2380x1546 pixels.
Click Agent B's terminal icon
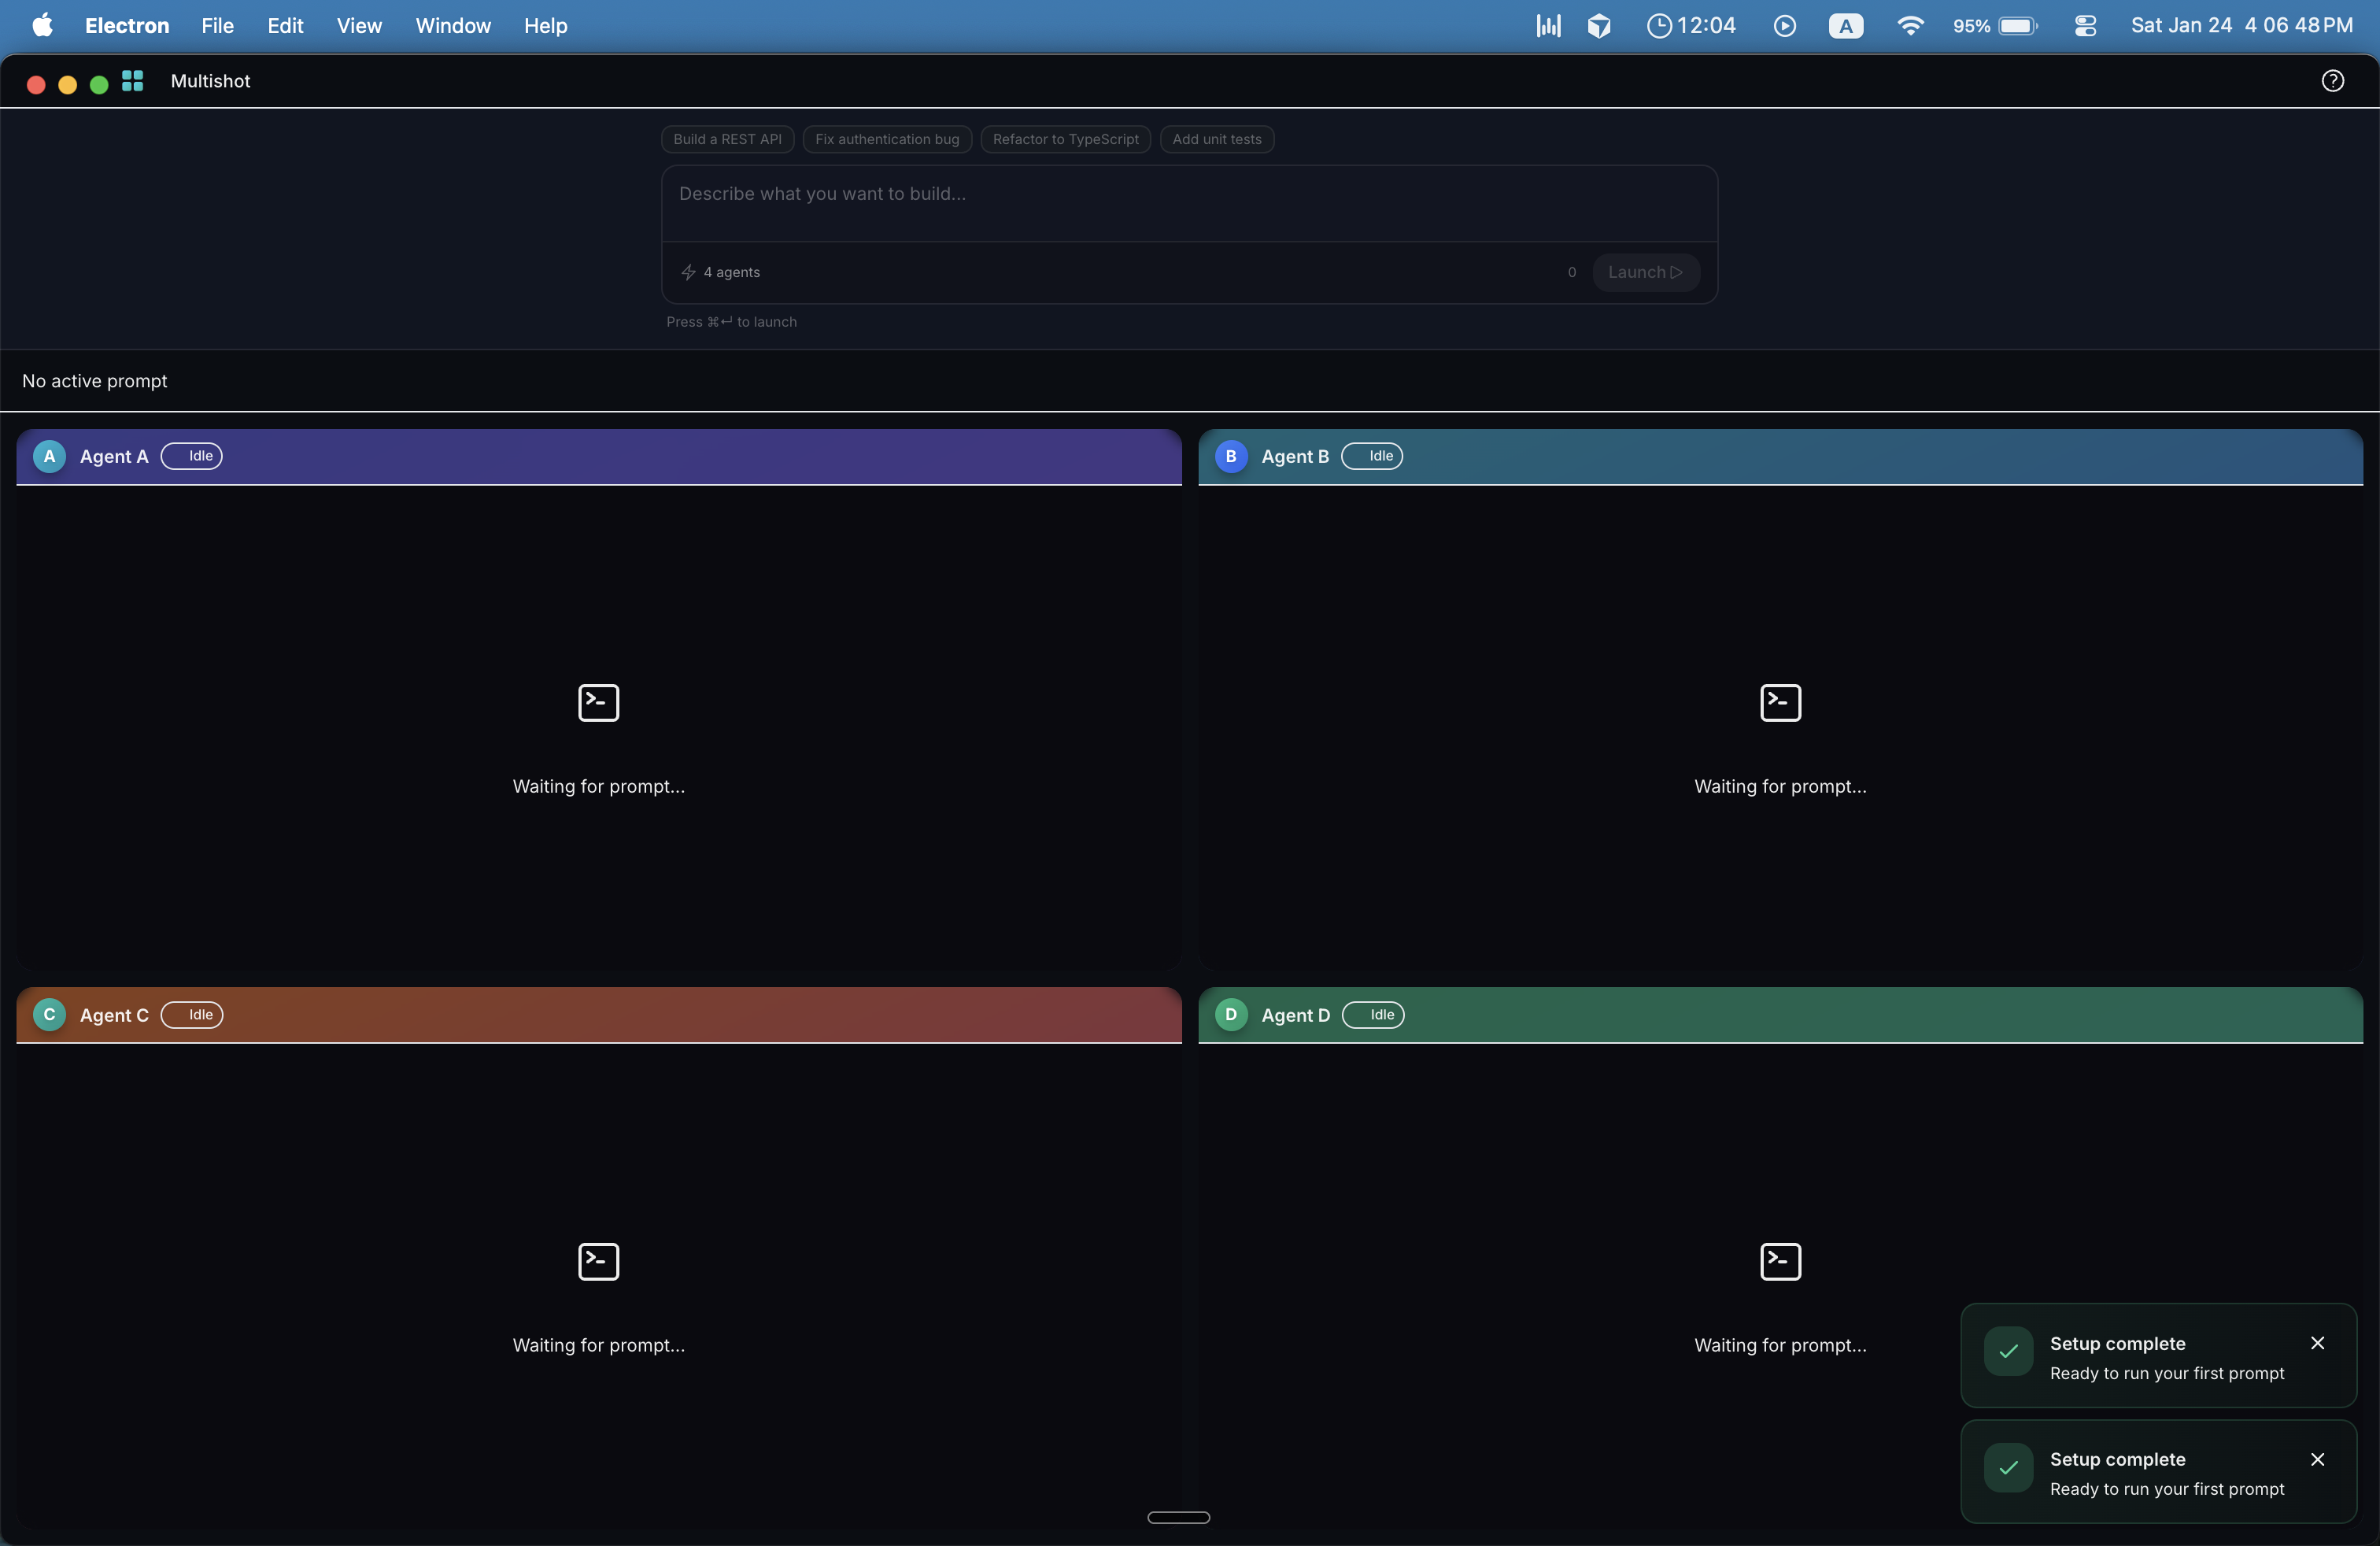click(1780, 702)
